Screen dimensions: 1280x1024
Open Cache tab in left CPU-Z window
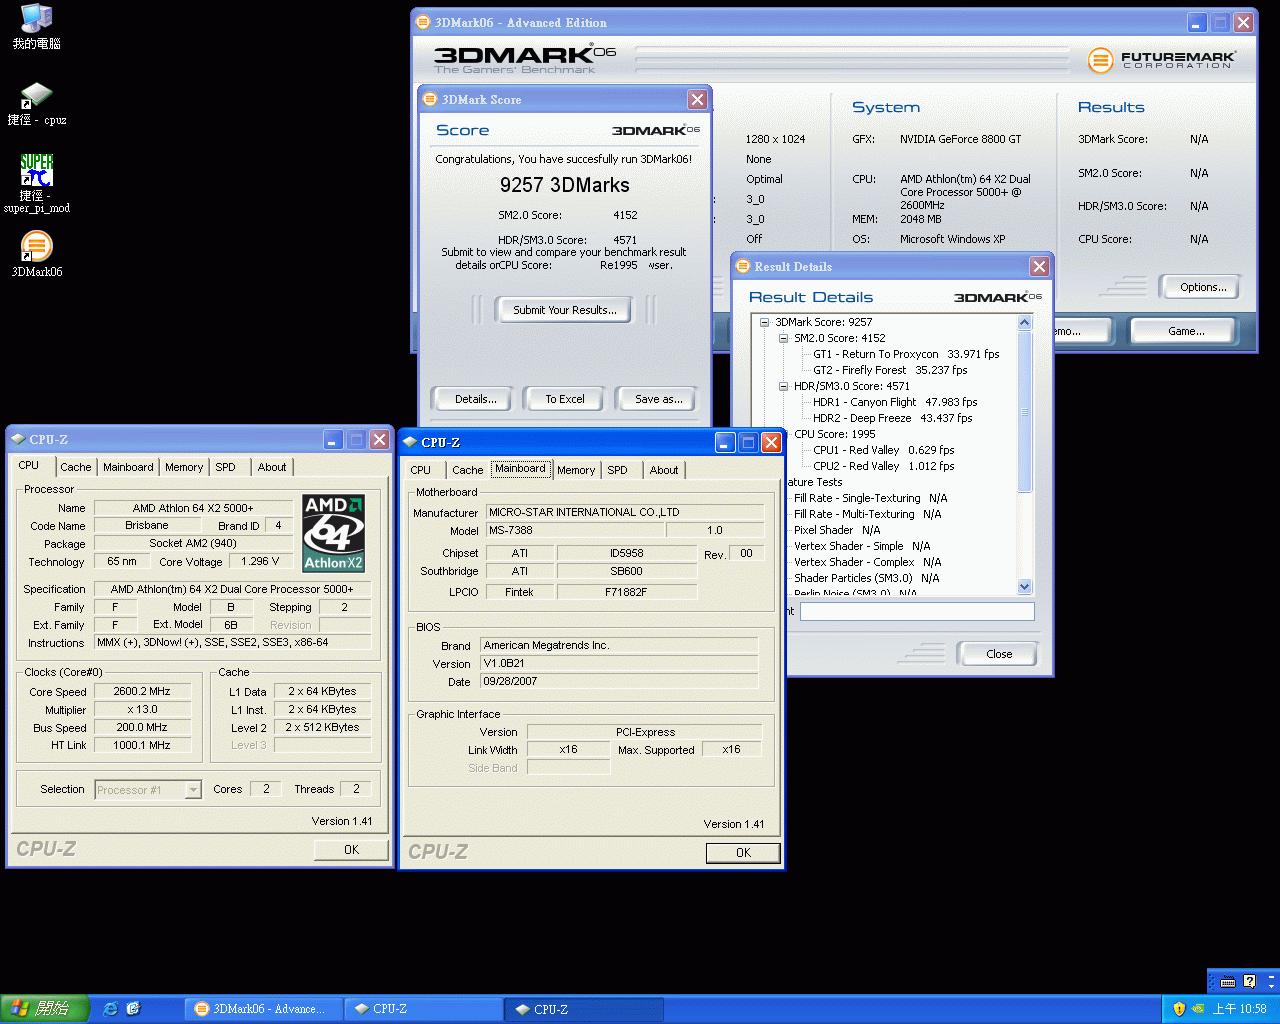[76, 467]
